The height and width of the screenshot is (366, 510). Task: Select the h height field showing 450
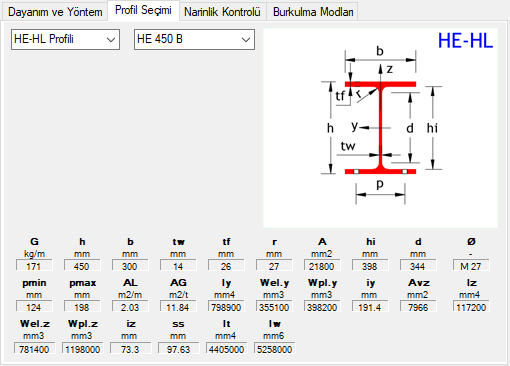(x=82, y=266)
